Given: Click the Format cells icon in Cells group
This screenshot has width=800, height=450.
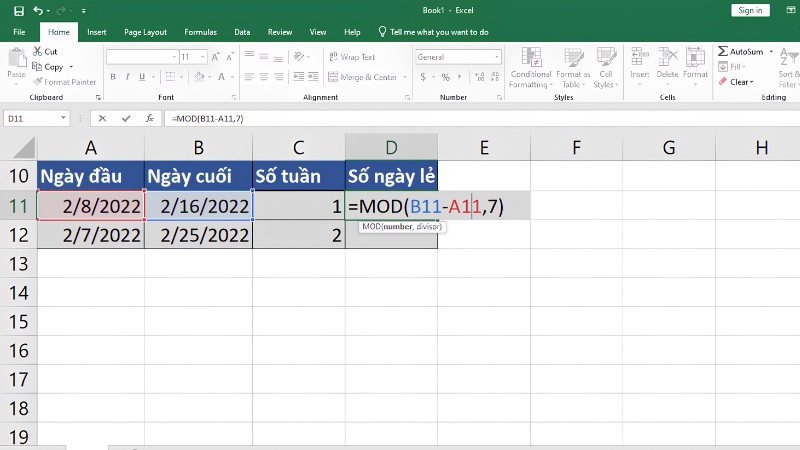Looking at the screenshot, I should pyautogui.click(x=695, y=57).
